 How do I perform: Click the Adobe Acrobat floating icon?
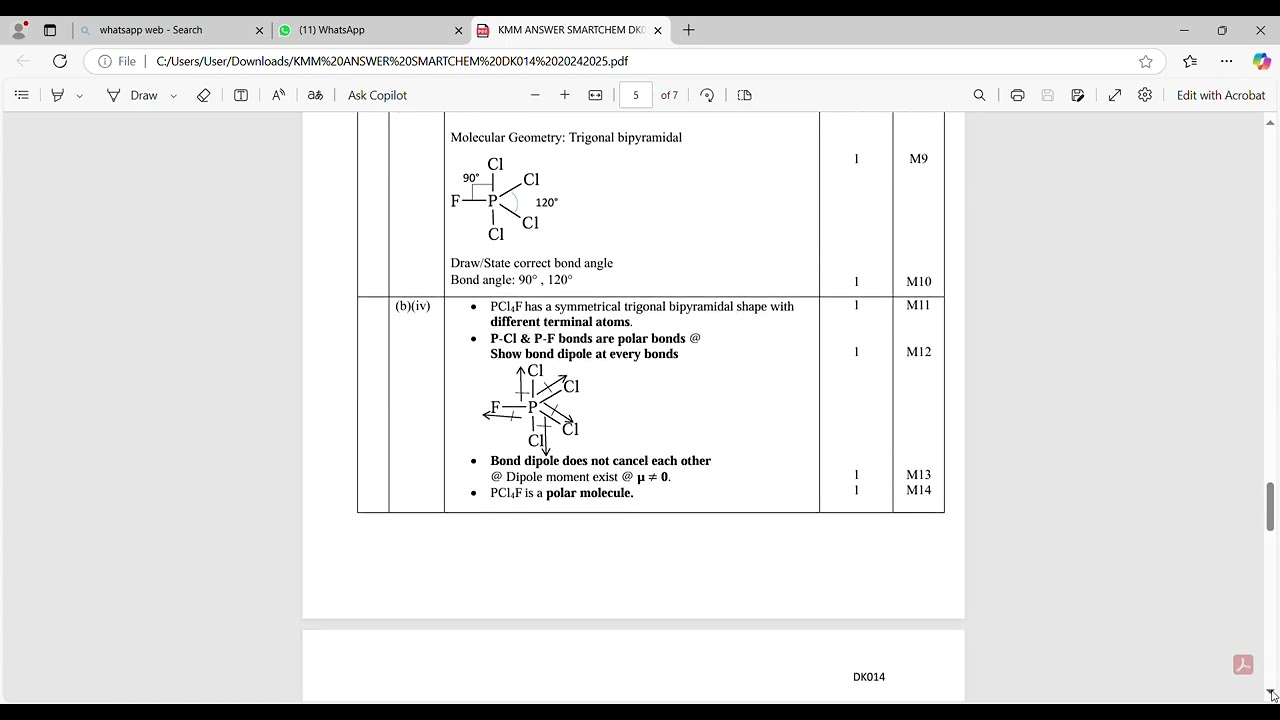1243,665
